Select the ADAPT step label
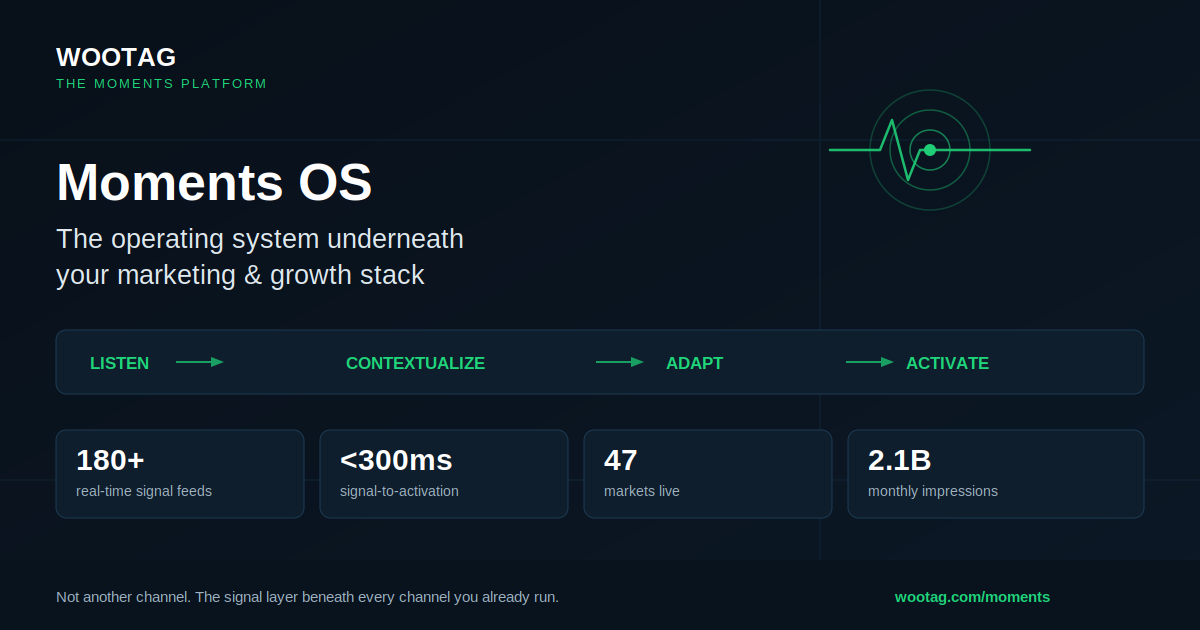 [x=694, y=363]
